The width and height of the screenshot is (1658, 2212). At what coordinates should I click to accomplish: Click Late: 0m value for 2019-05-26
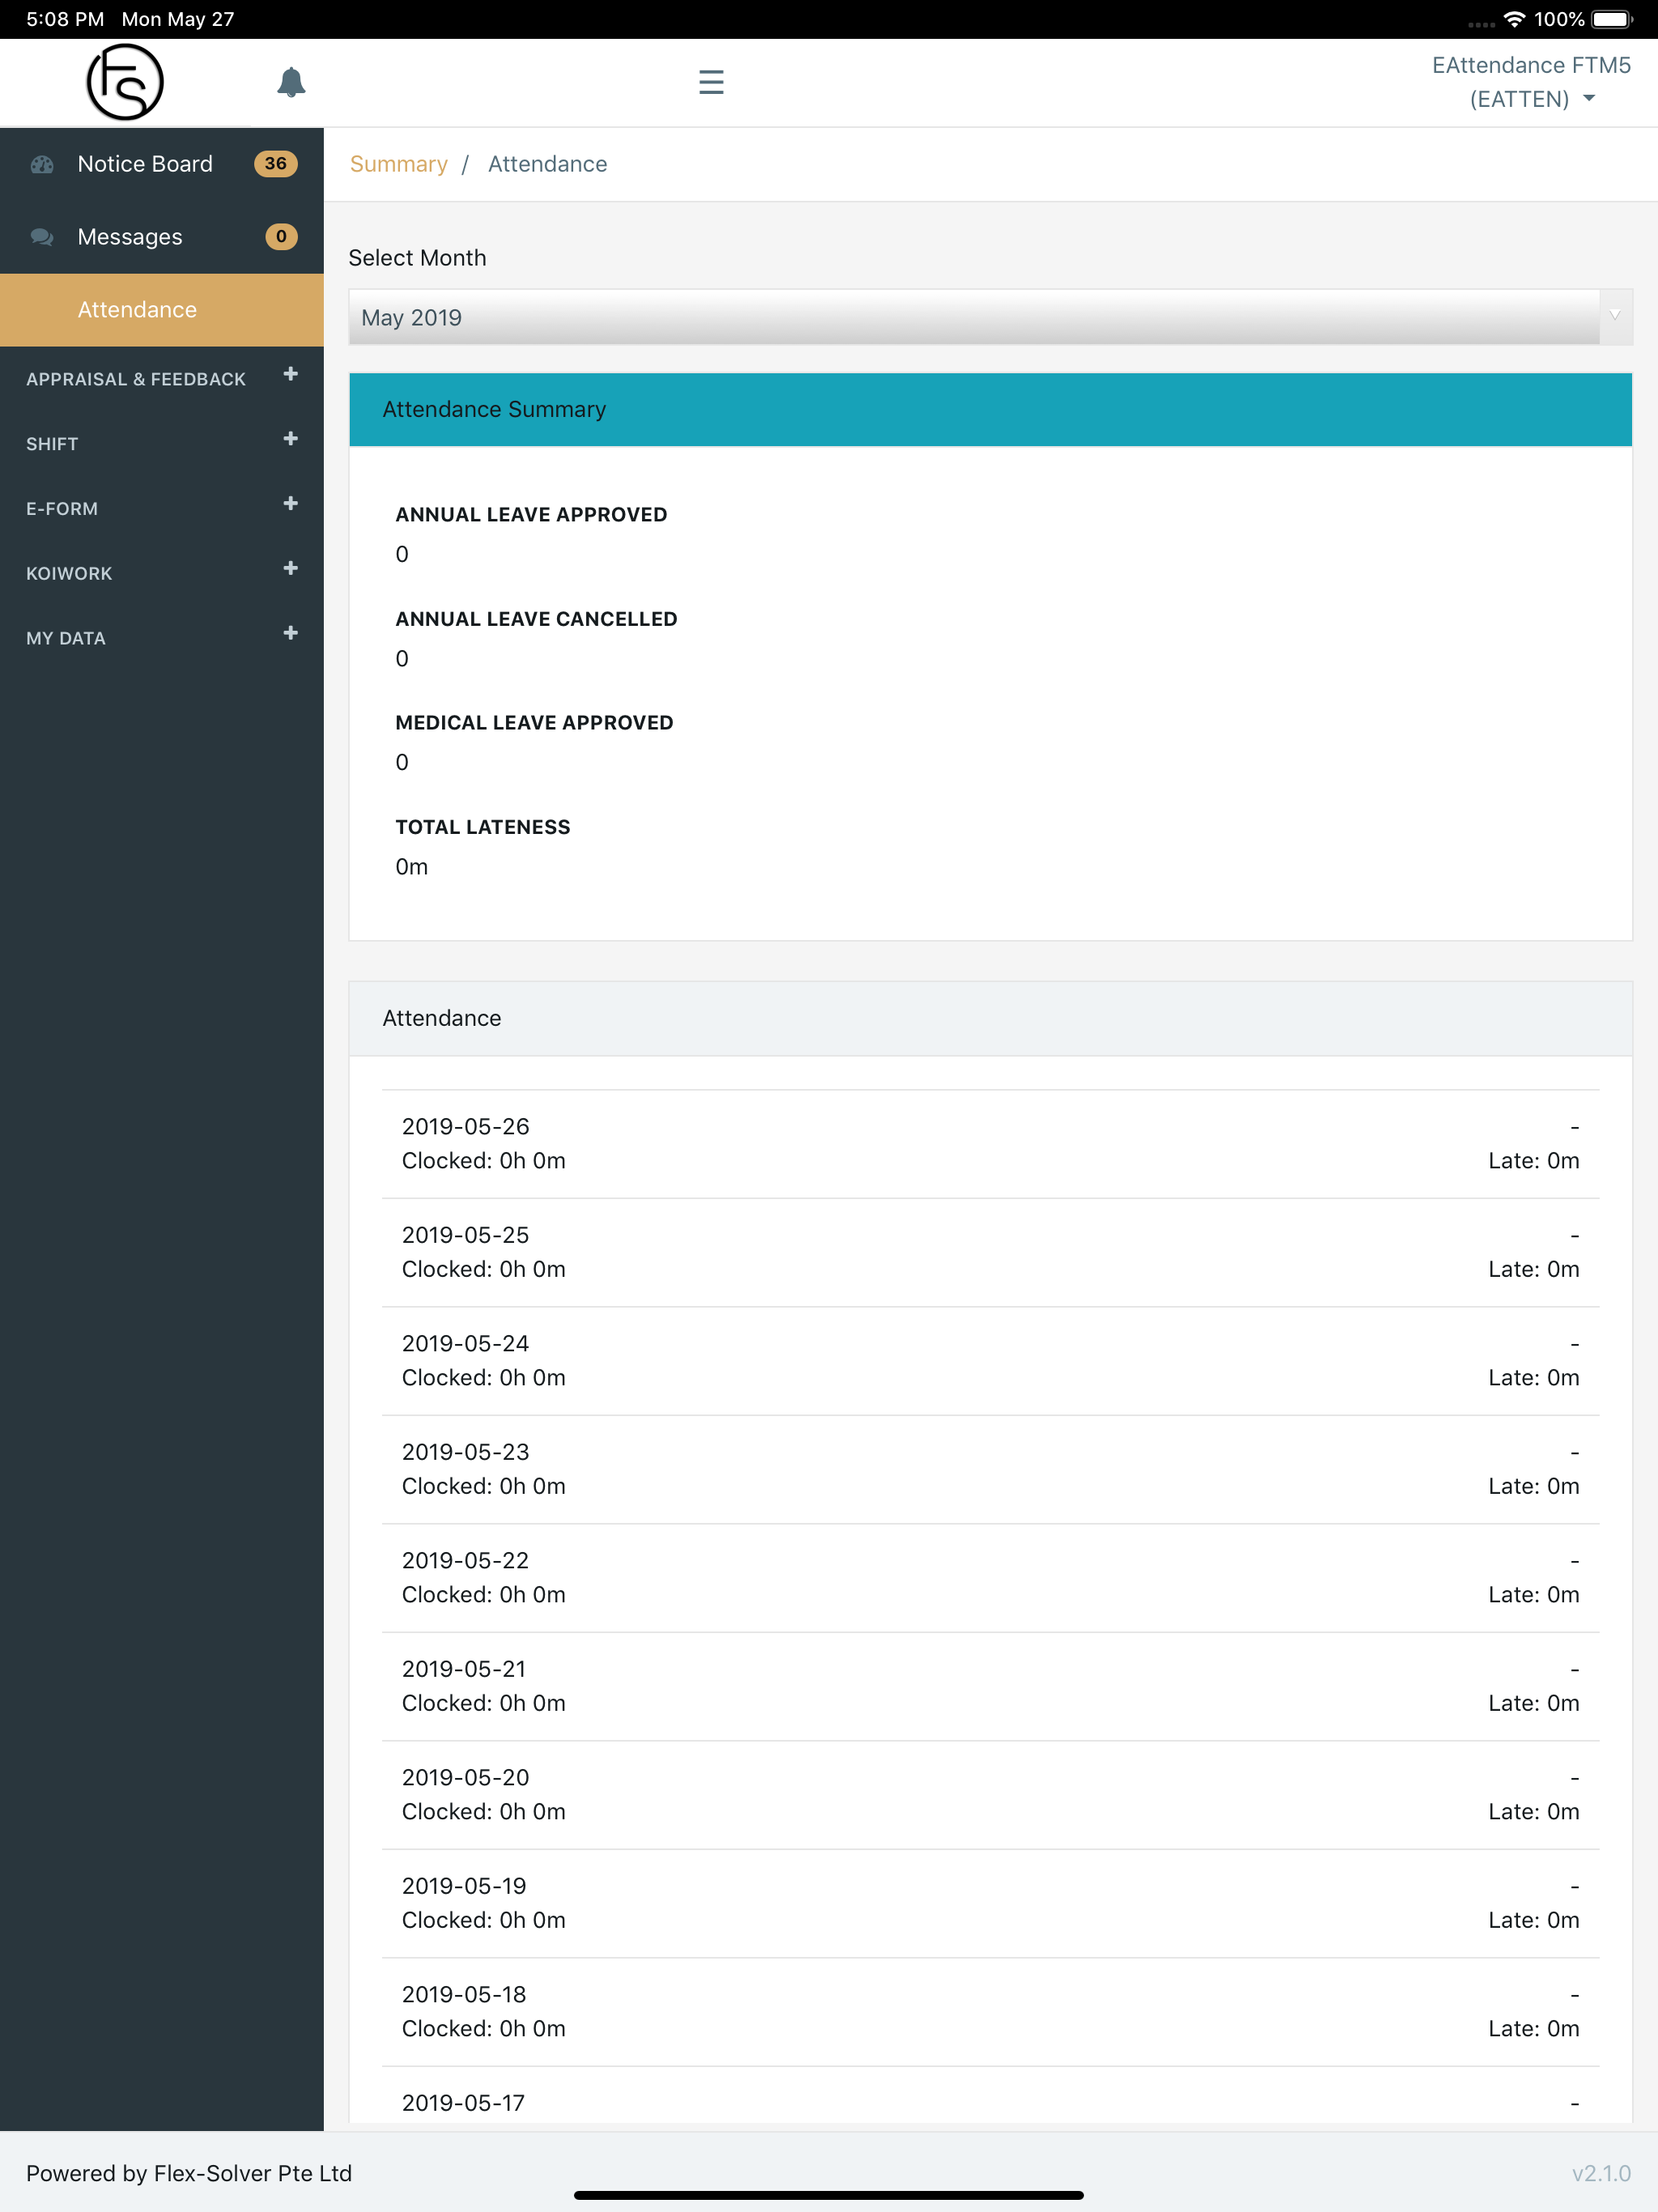1533,1161
